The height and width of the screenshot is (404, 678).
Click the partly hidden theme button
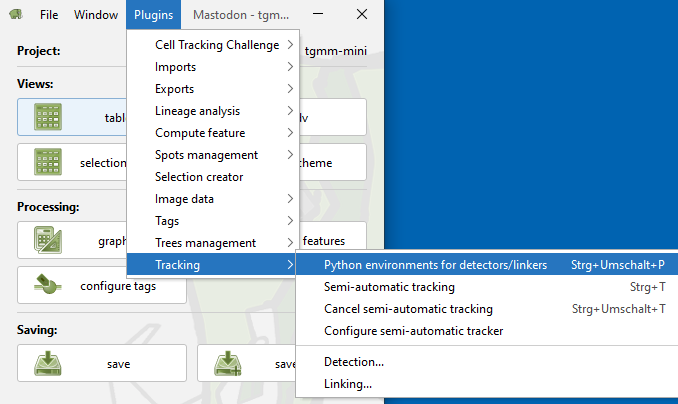(333, 162)
